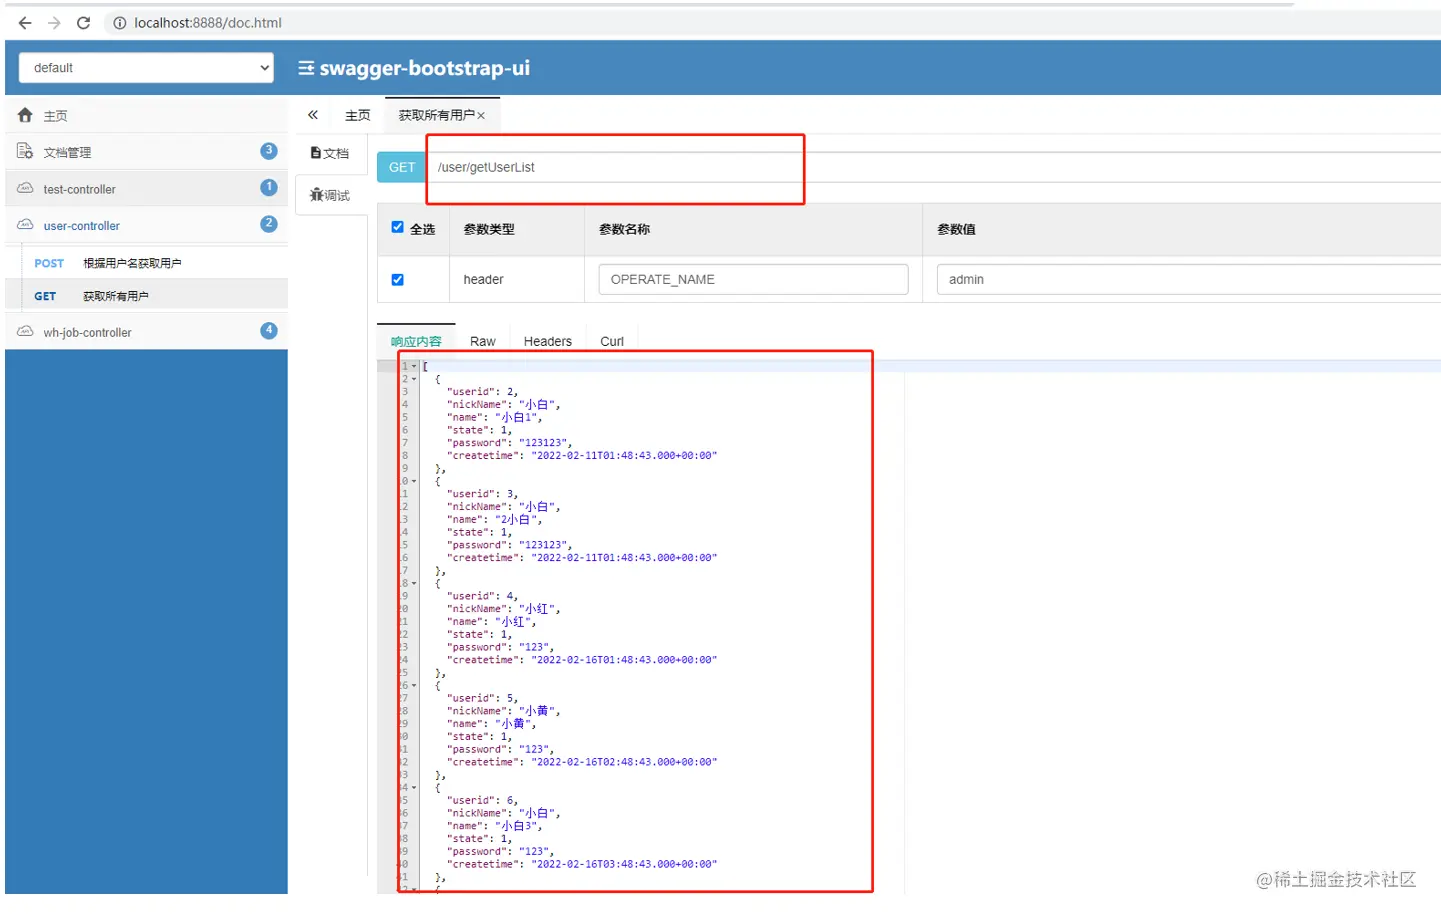Click the 文档管理 document icon
The width and height of the screenshot is (1441, 914).
[x=25, y=151]
